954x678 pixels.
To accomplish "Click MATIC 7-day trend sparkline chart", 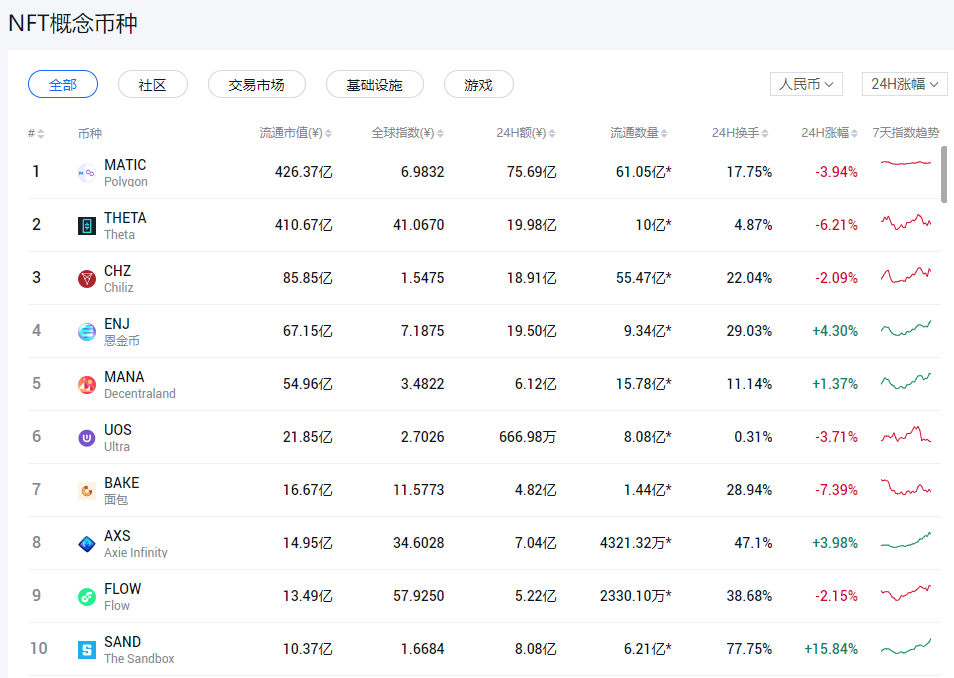I will [905, 163].
